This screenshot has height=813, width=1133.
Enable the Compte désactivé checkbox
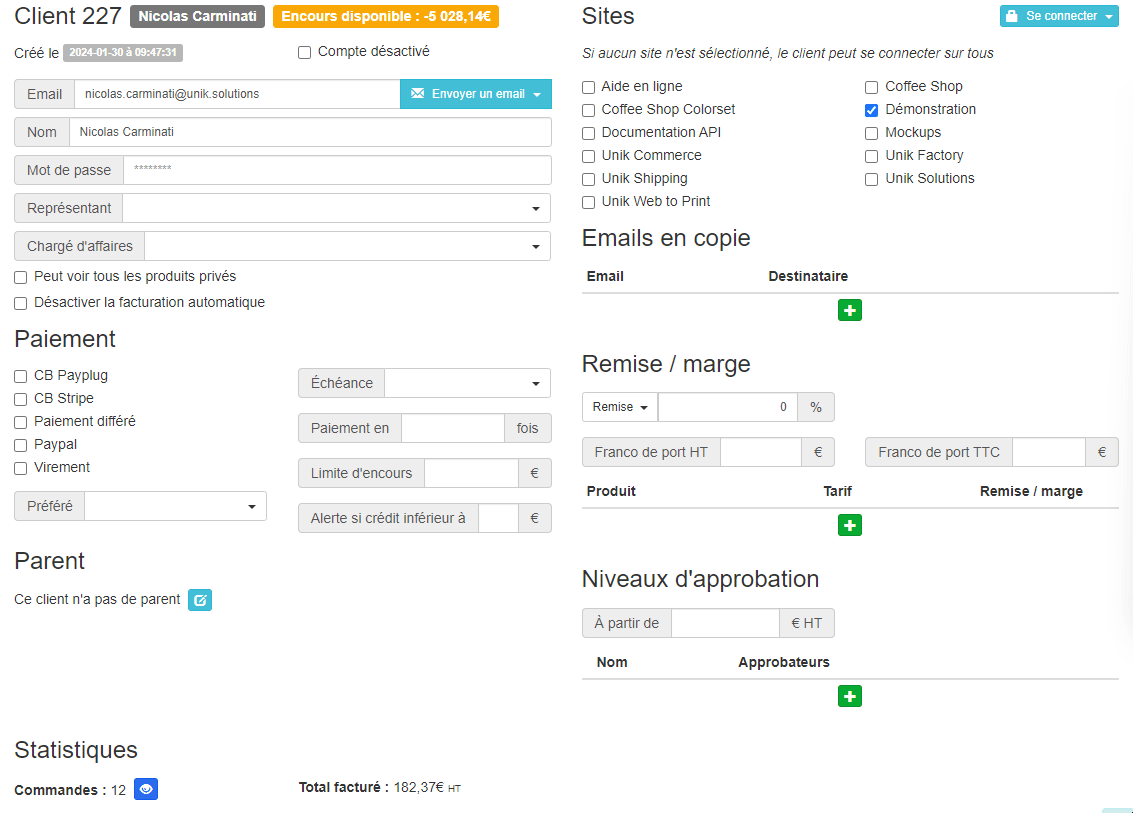coord(305,52)
